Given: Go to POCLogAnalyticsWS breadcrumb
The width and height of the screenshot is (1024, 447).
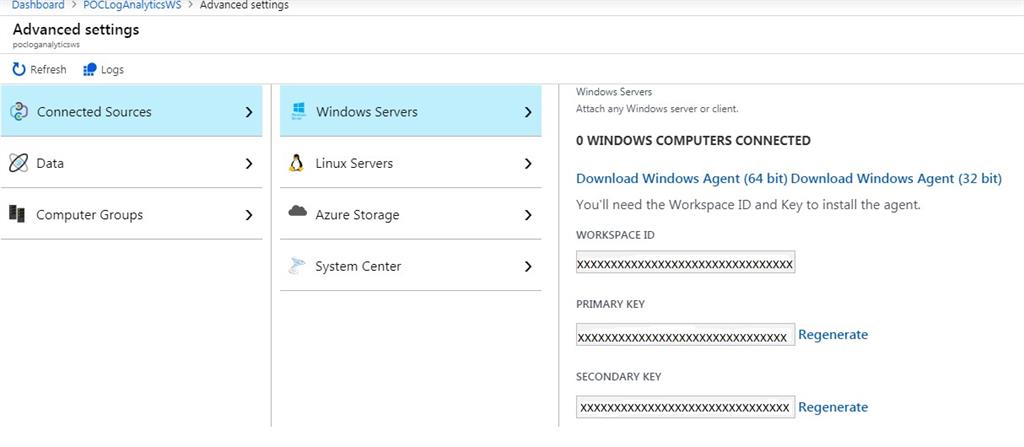Looking at the screenshot, I should click(x=132, y=5).
